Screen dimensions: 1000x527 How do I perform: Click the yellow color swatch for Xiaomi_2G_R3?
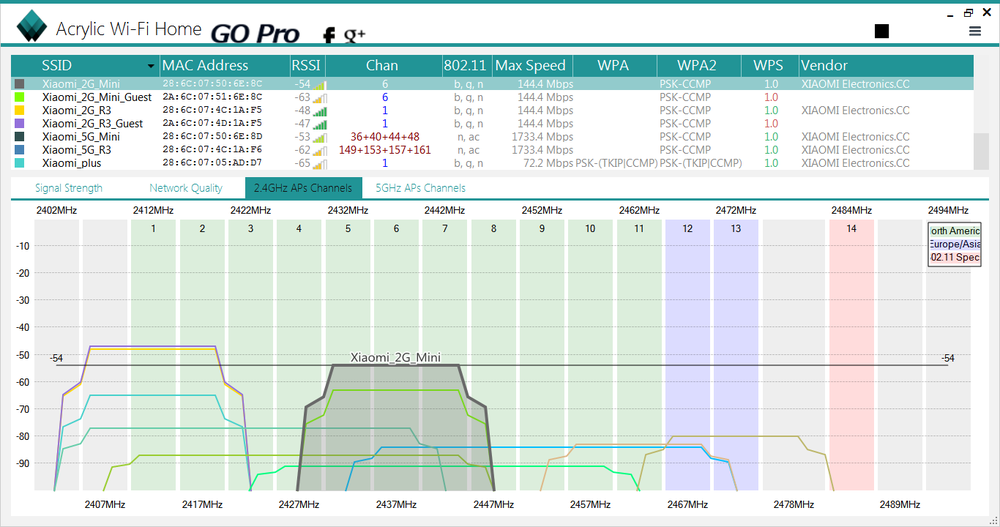pos(19,111)
